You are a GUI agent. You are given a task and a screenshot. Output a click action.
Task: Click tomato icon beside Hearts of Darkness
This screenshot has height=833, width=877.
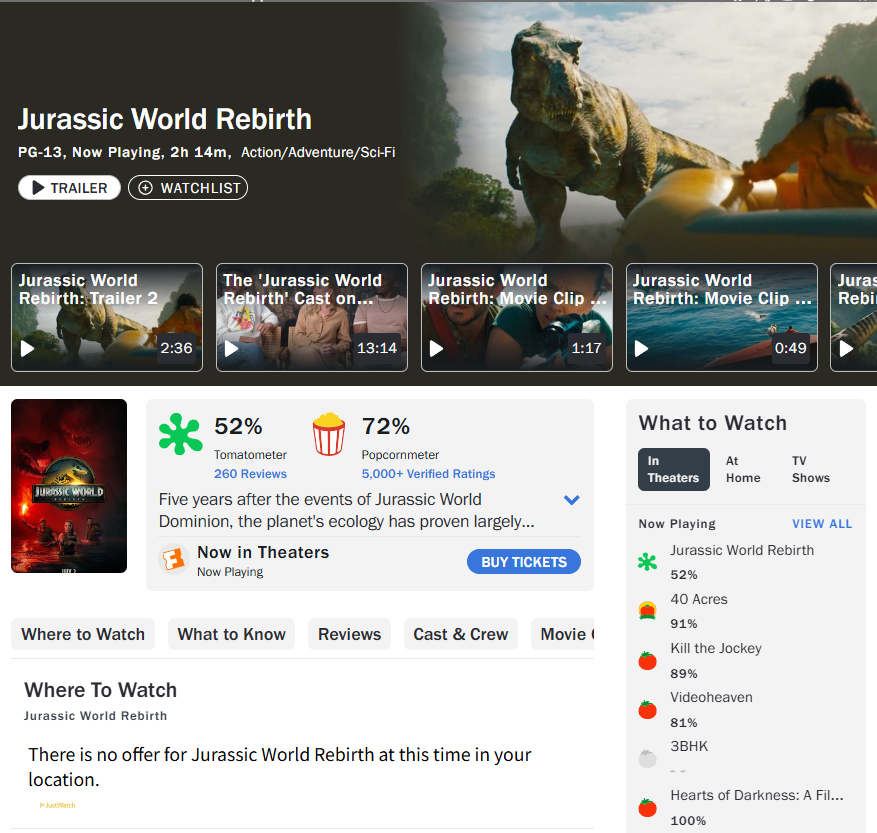pos(647,807)
